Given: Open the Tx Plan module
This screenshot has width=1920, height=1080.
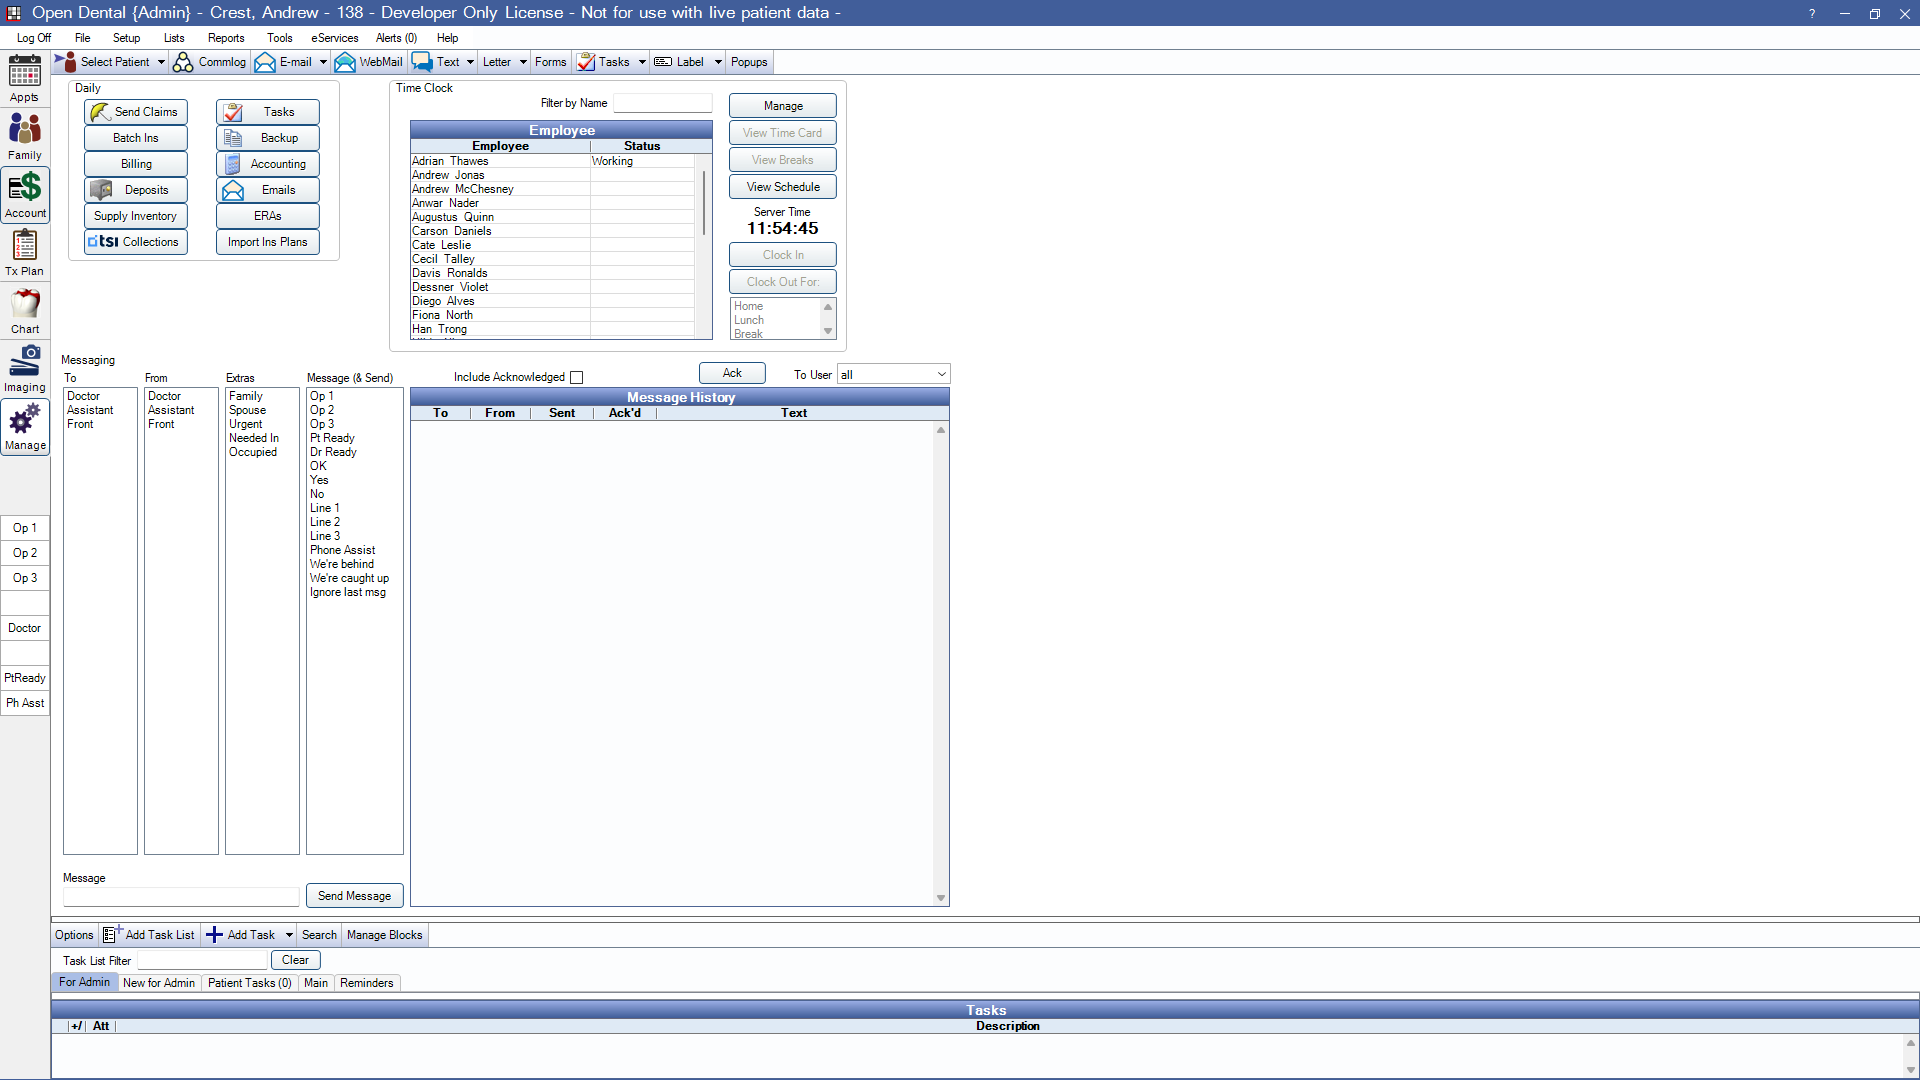Looking at the screenshot, I should 25,252.
